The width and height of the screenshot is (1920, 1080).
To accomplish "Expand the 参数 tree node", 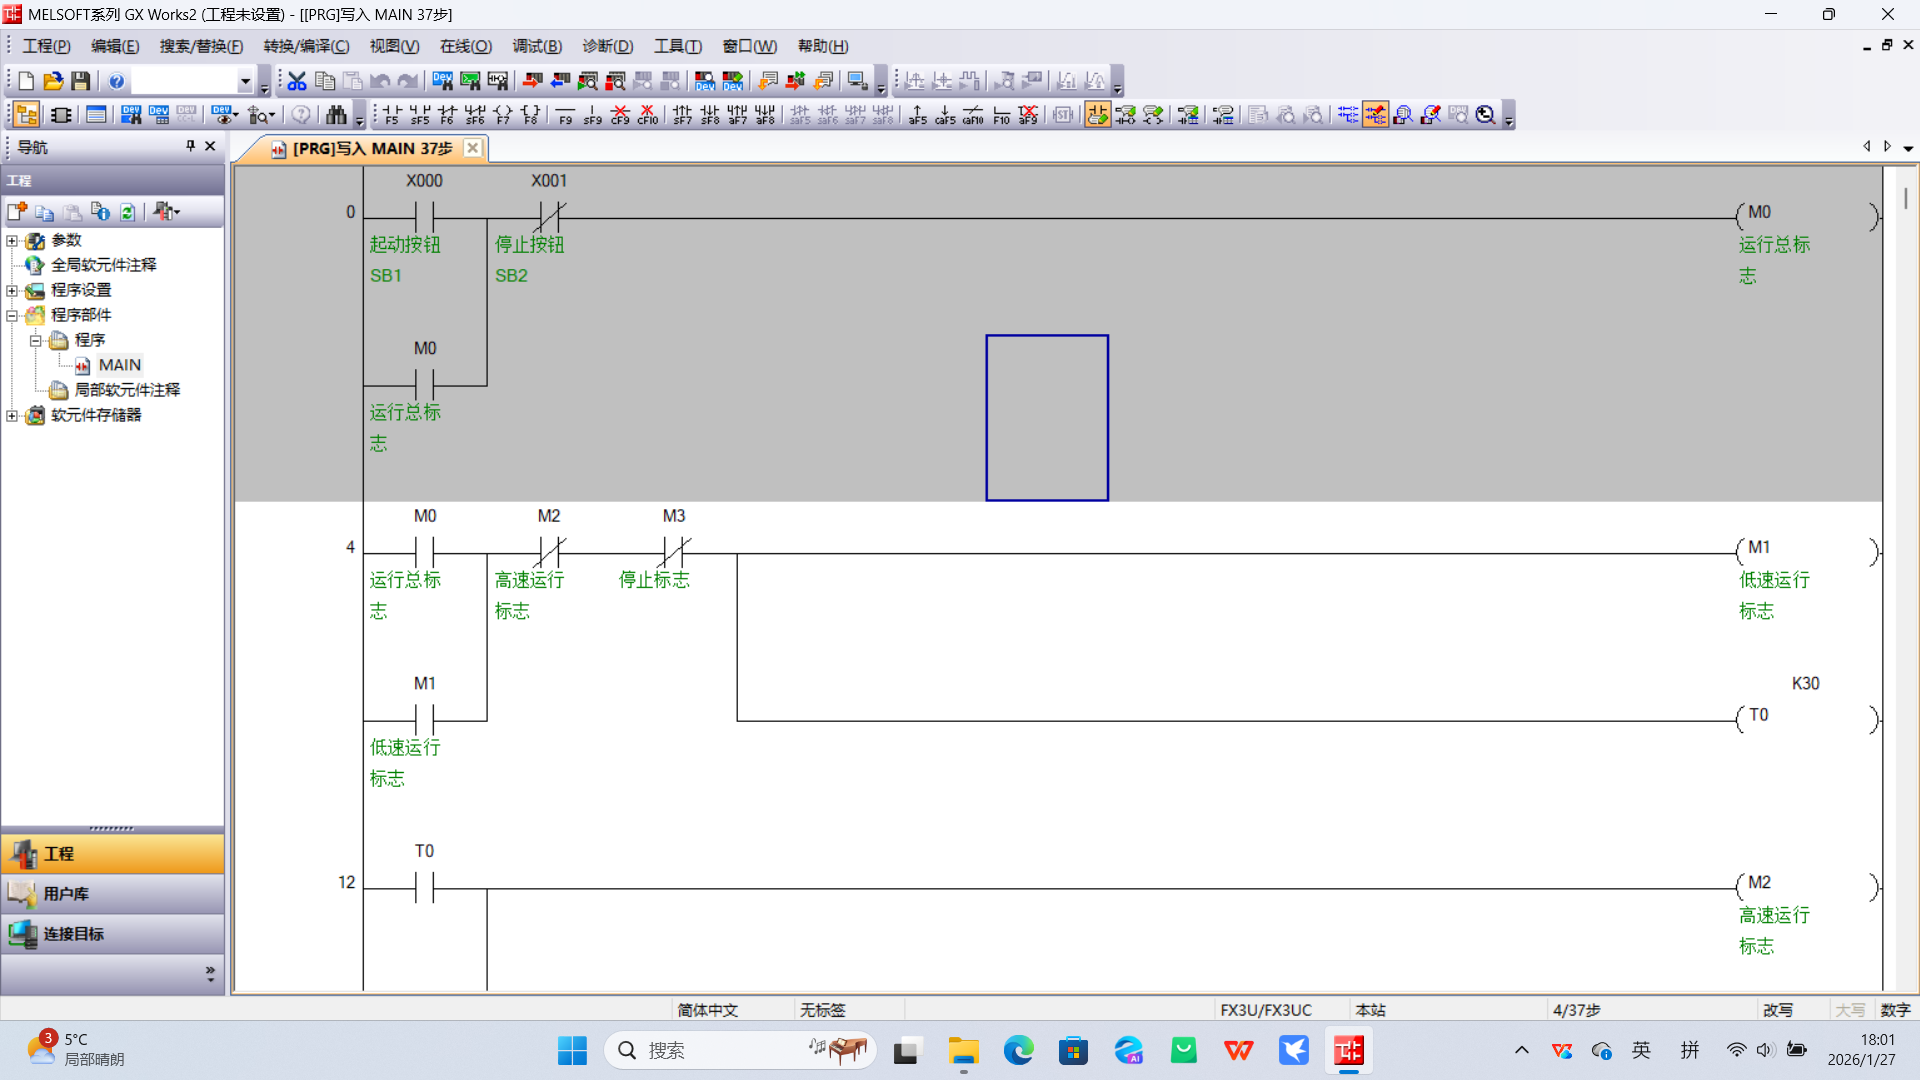I will [12, 241].
